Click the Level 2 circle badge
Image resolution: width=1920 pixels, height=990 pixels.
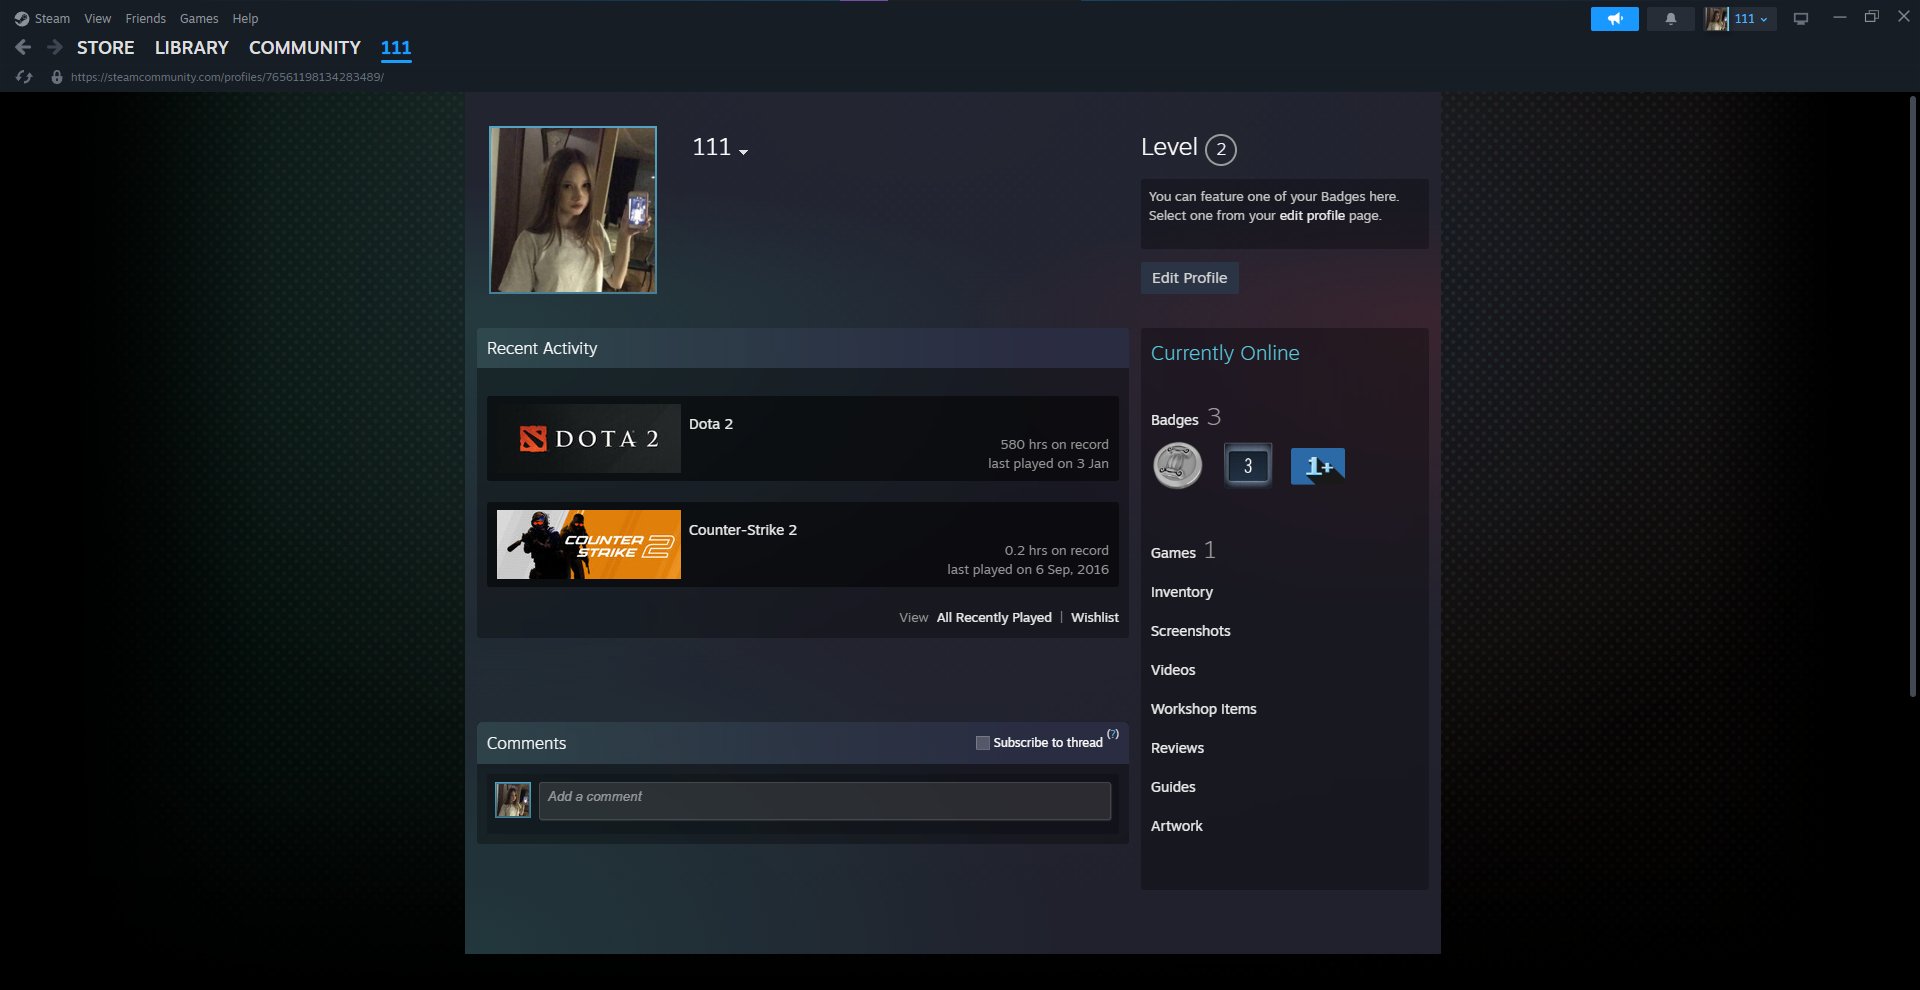coord(1221,149)
